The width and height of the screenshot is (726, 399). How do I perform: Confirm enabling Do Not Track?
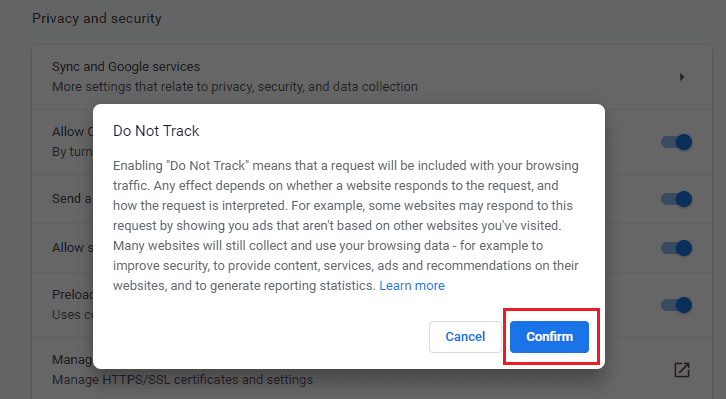coord(549,337)
